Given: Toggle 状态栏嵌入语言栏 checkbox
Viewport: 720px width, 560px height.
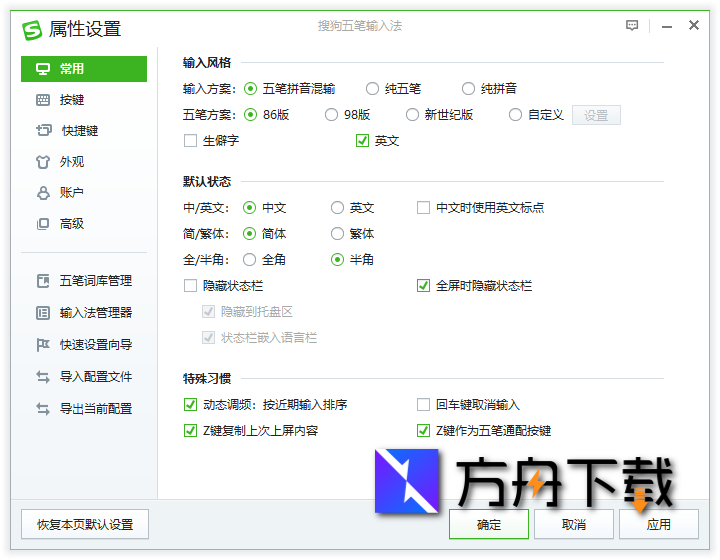Looking at the screenshot, I should (208, 338).
